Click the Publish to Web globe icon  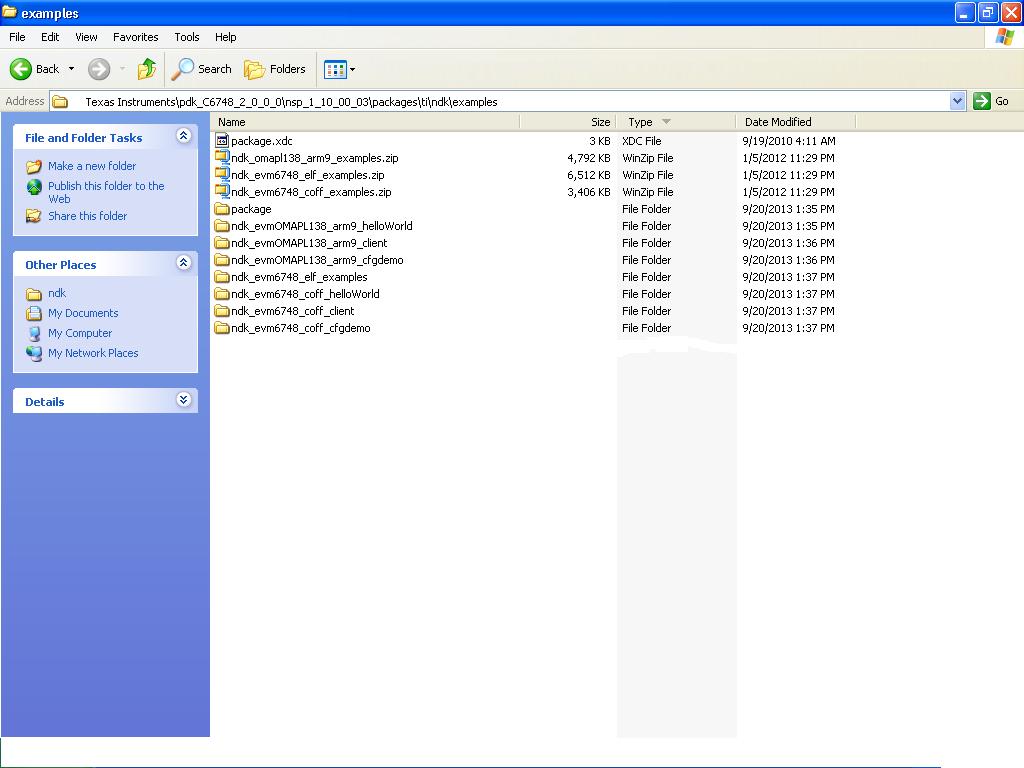34,187
